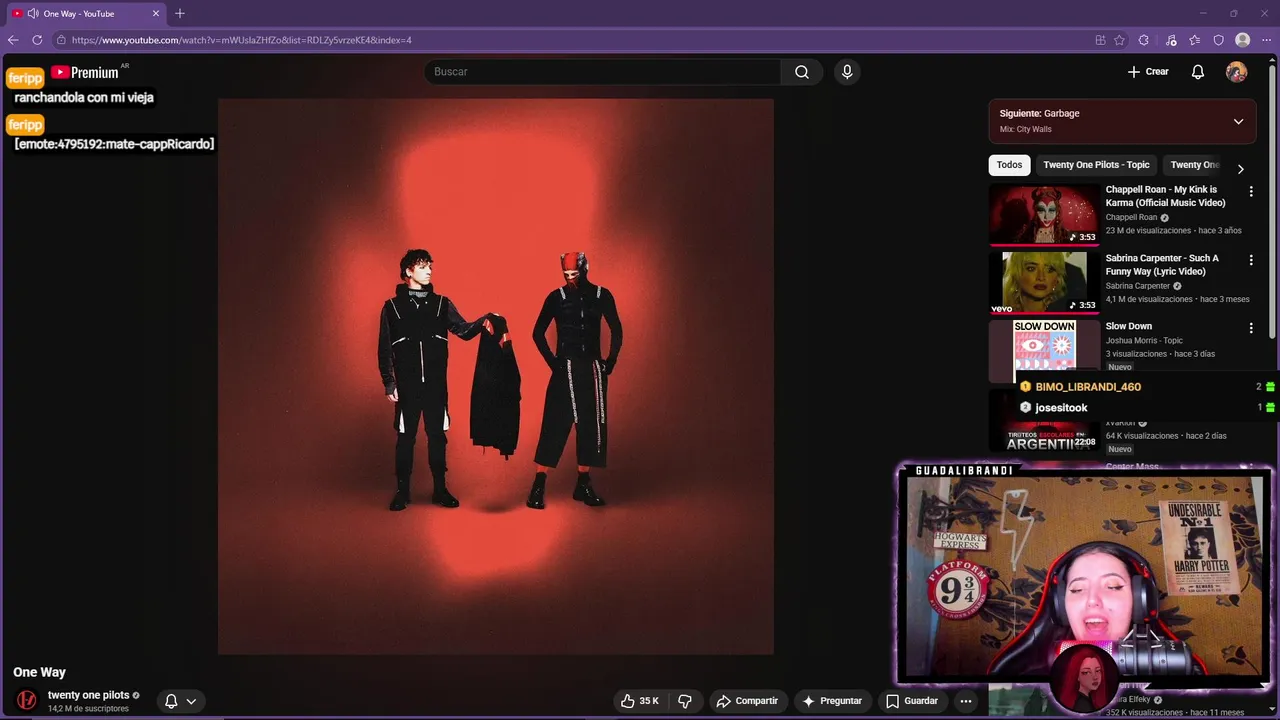Open Slow Down video title link
Image resolution: width=1280 pixels, height=720 pixels.
click(x=1129, y=326)
